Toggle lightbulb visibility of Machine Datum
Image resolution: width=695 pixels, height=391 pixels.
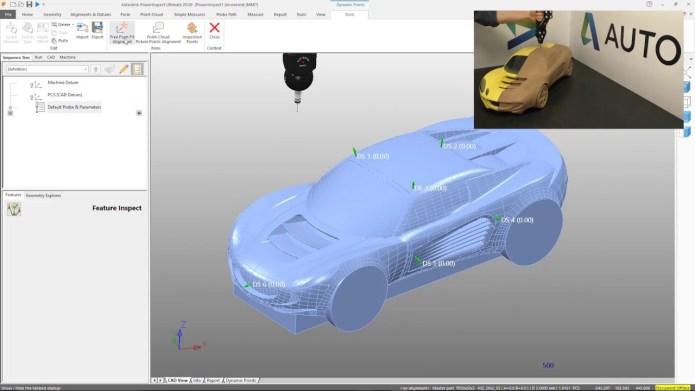(x=32, y=84)
